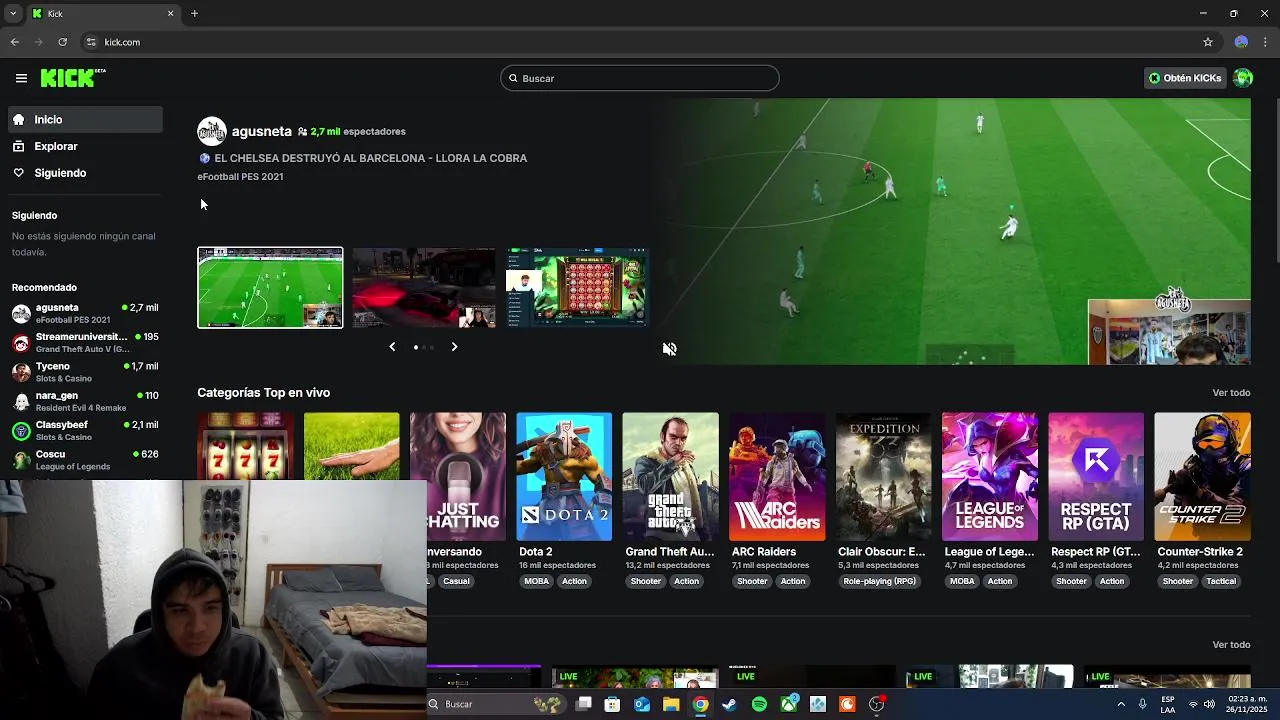Open the Siguiendo sidebar tab

85,173
